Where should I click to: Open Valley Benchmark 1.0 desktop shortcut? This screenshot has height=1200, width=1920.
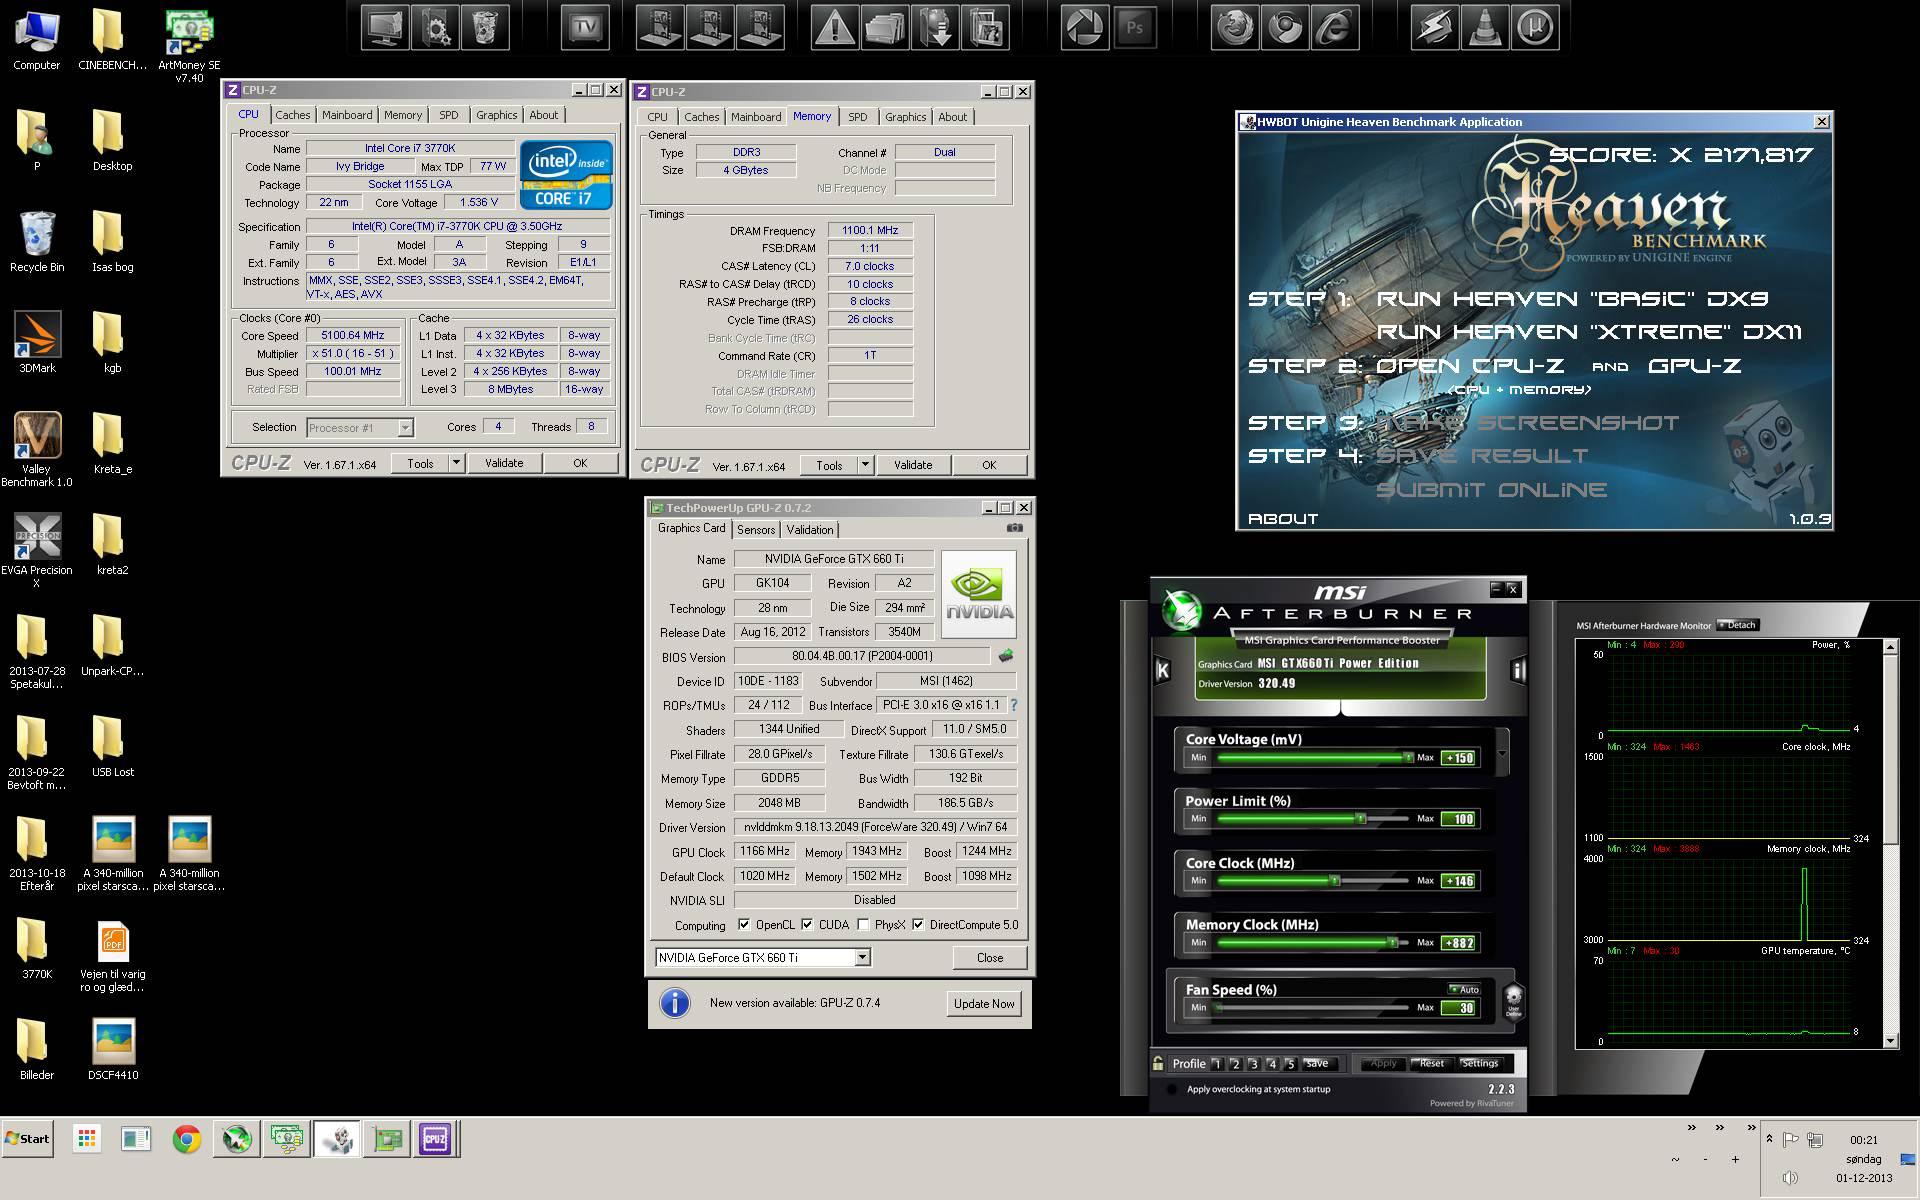pos(37,449)
